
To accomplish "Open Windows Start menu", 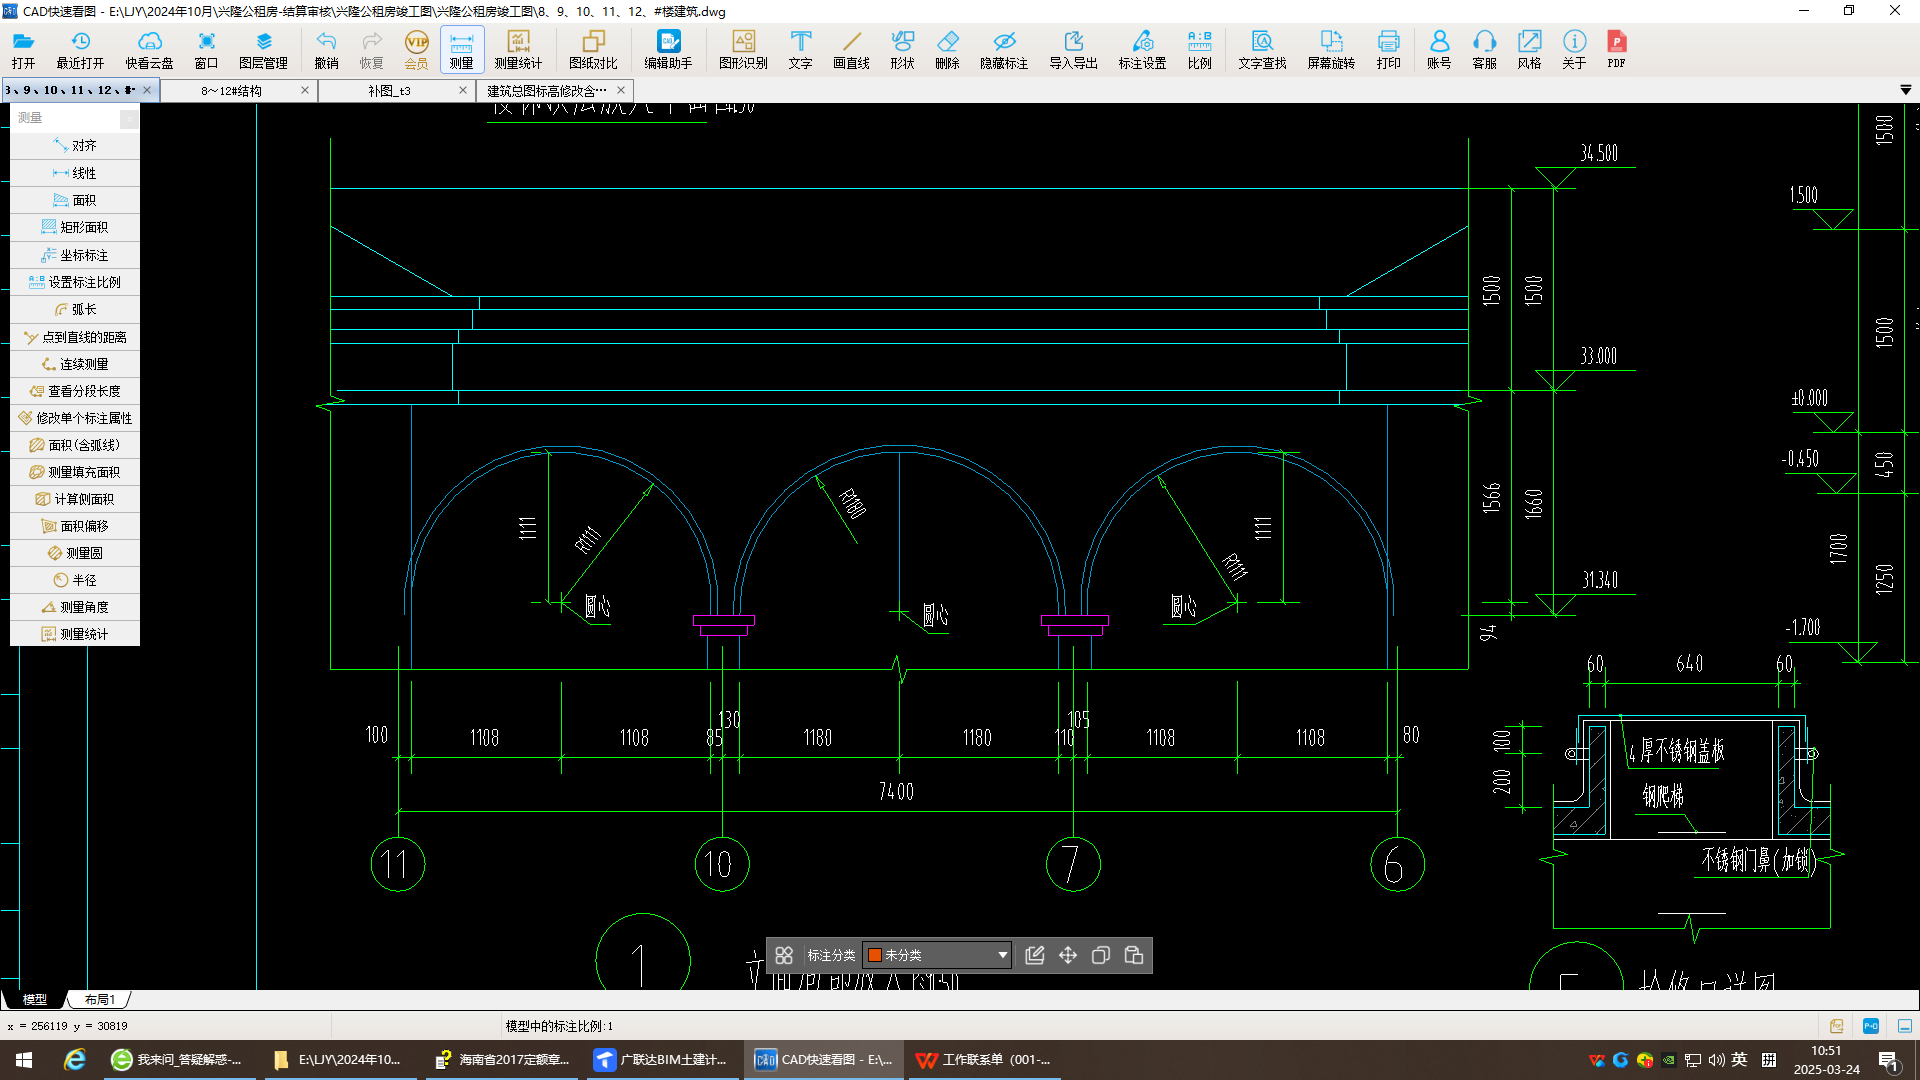I will 24,1060.
